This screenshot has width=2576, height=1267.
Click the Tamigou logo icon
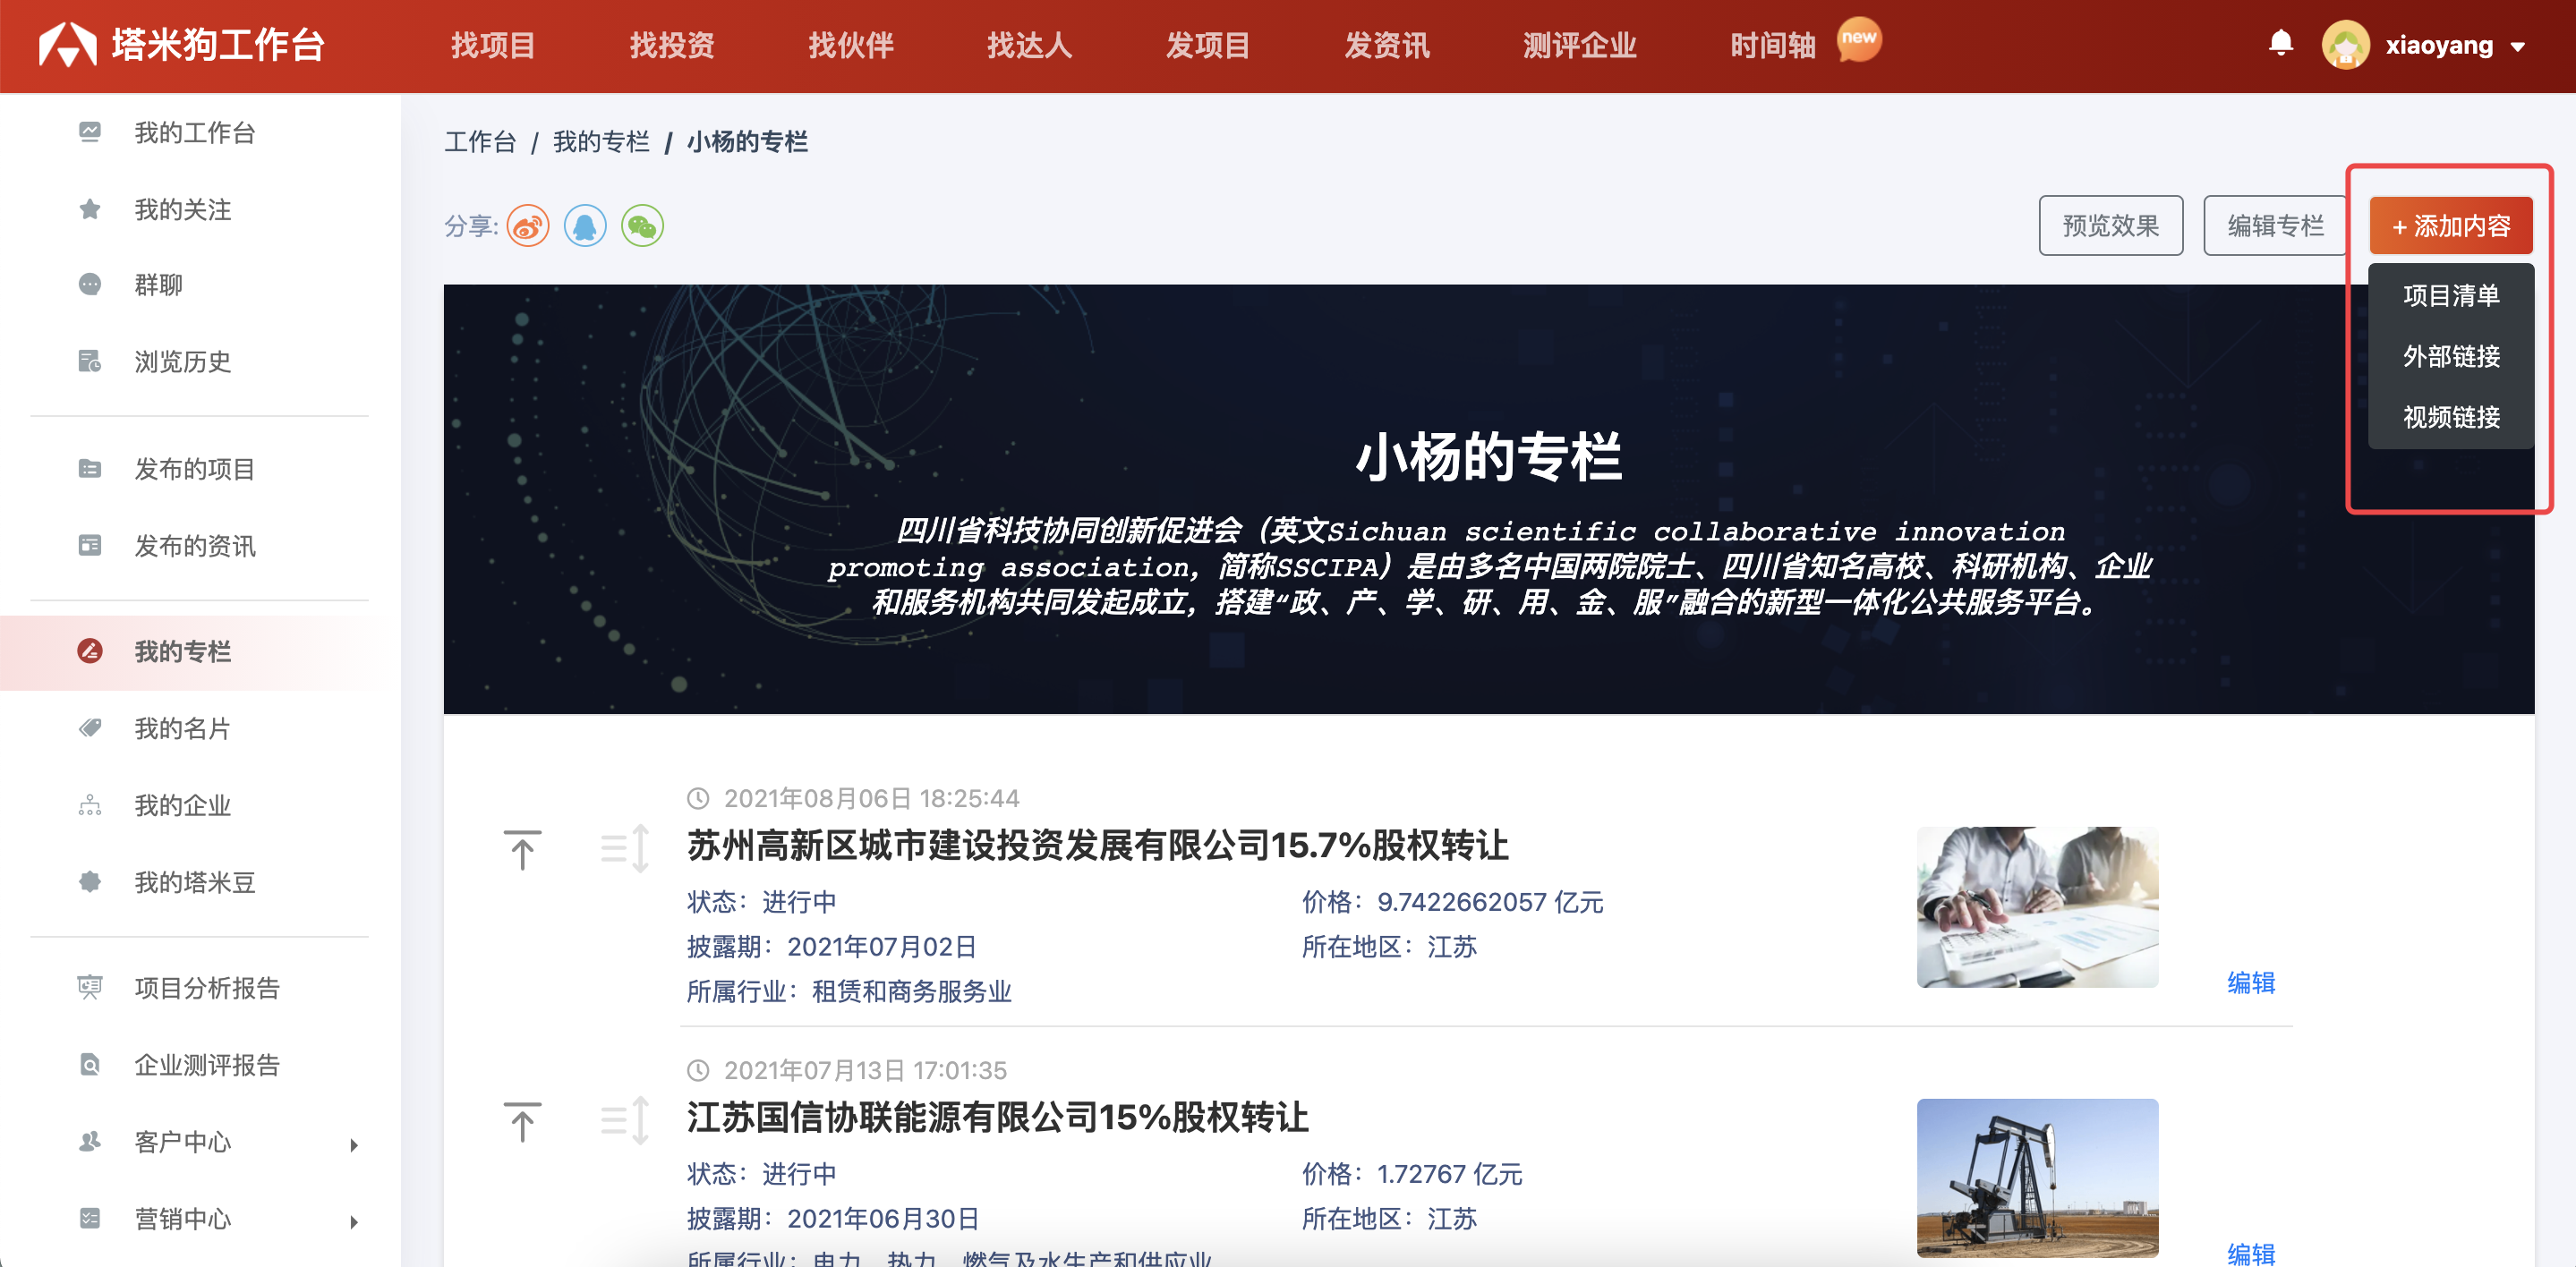(x=67, y=45)
